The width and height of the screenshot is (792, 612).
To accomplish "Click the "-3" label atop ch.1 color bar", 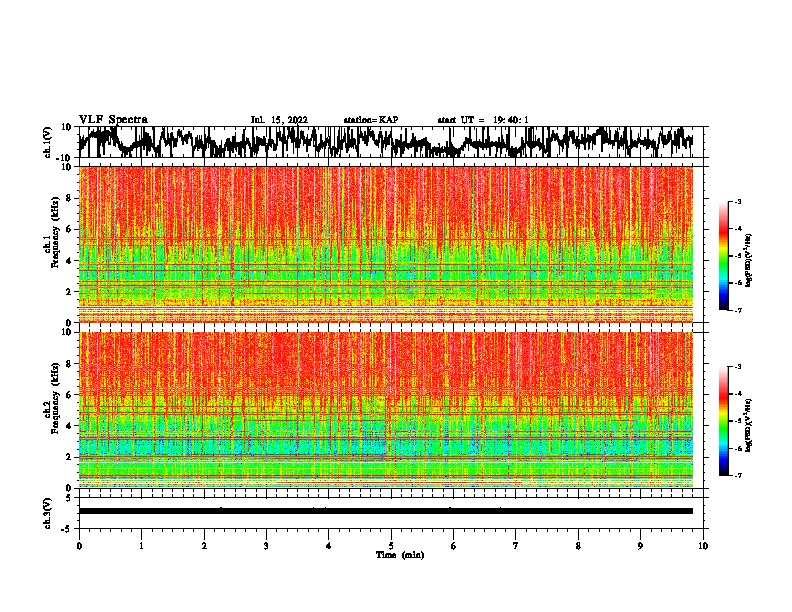I will coord(738,201).
